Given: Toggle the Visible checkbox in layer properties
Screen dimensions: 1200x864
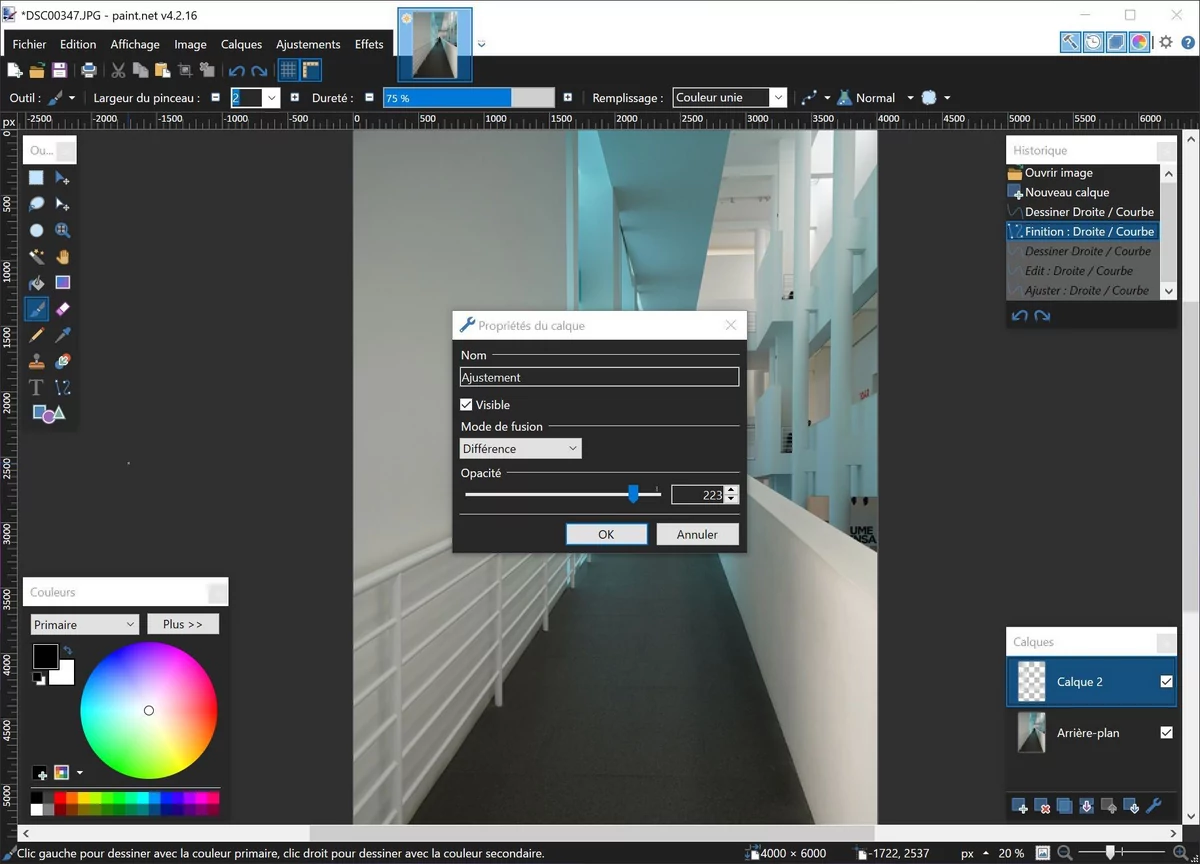Looking at the screenshot, I should 466,405.
